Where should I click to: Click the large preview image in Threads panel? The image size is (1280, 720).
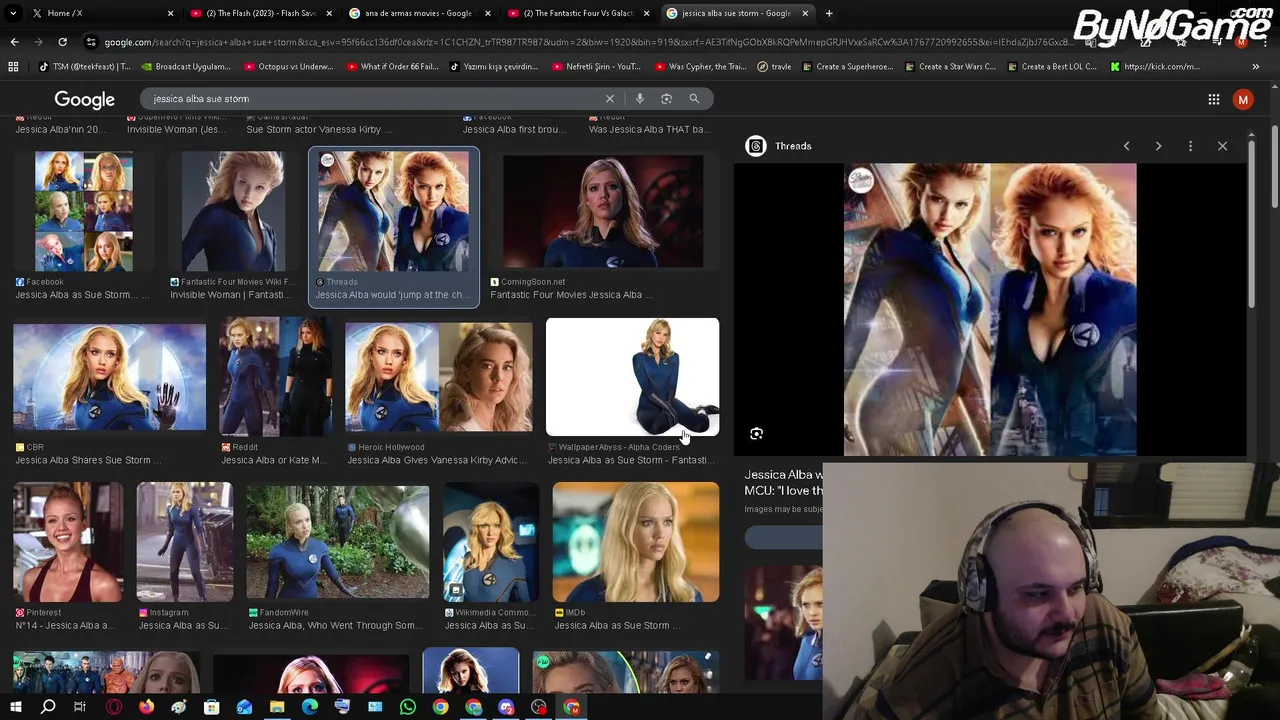[990, 310]
